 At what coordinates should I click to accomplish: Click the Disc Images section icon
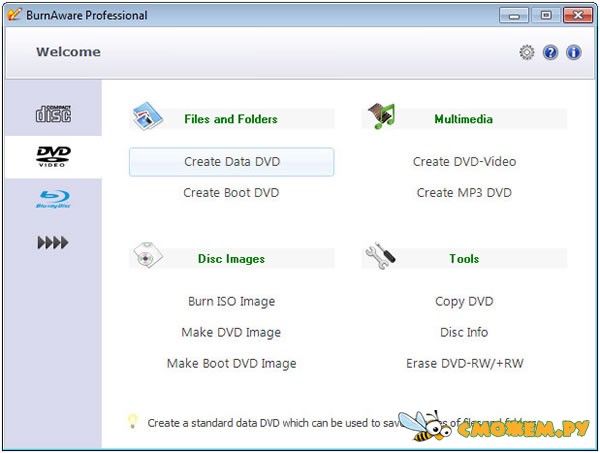pyautogui.click(x=148, y=255)
